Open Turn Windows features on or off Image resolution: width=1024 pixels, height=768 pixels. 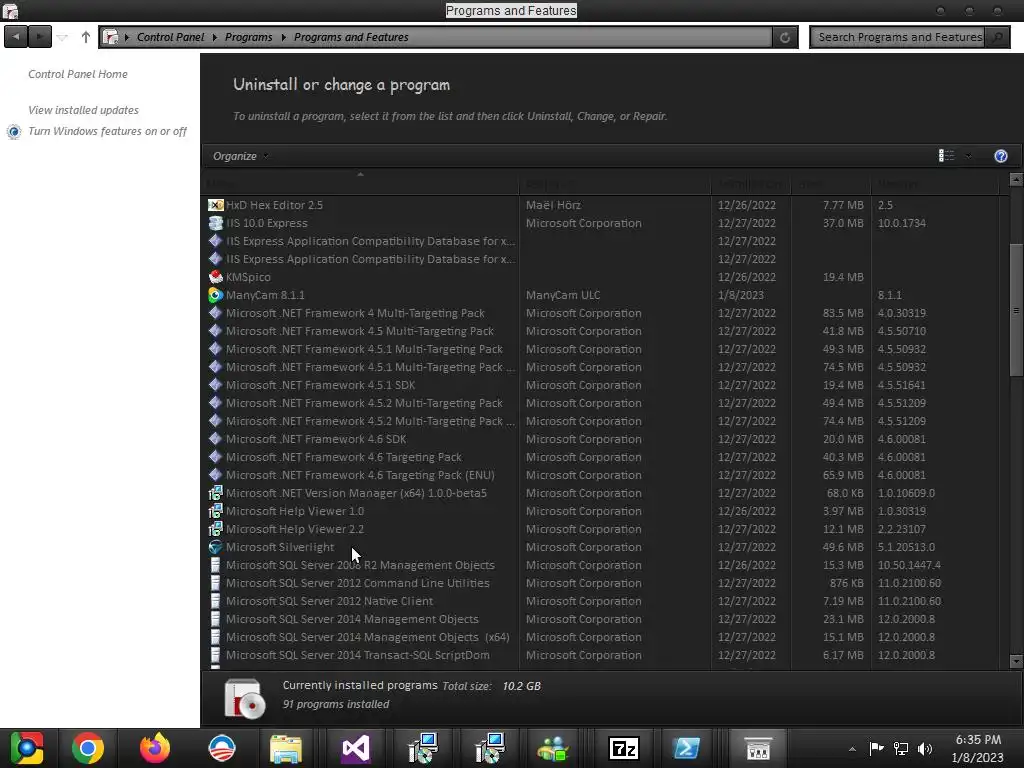click(107, 131)
